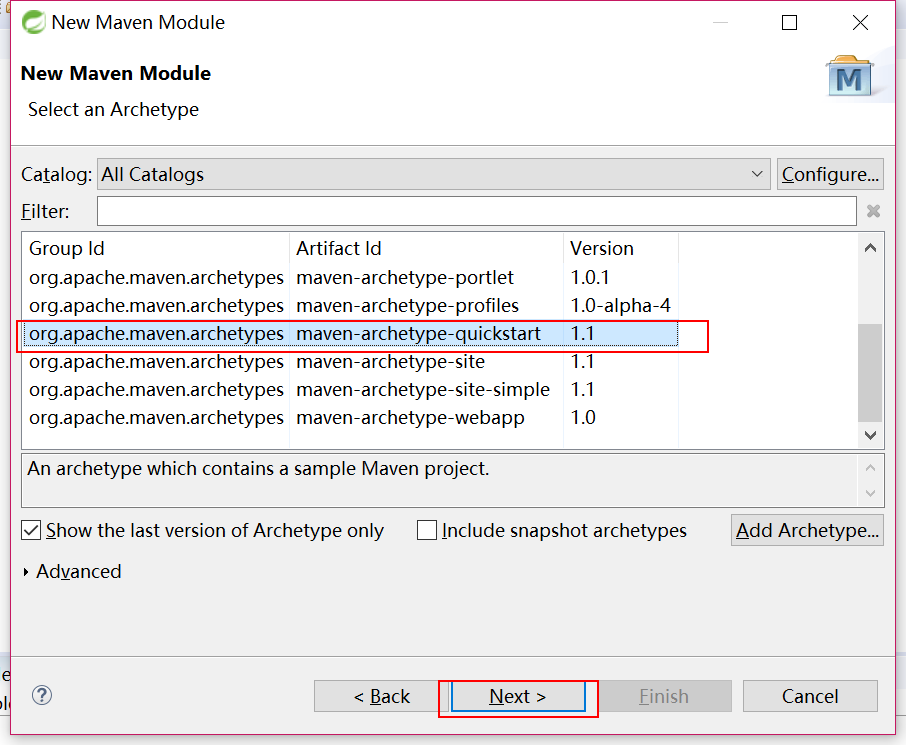Screen dimensions: 906x745
Task: Select the maven-archetype-site row
Action: (351, 362)
